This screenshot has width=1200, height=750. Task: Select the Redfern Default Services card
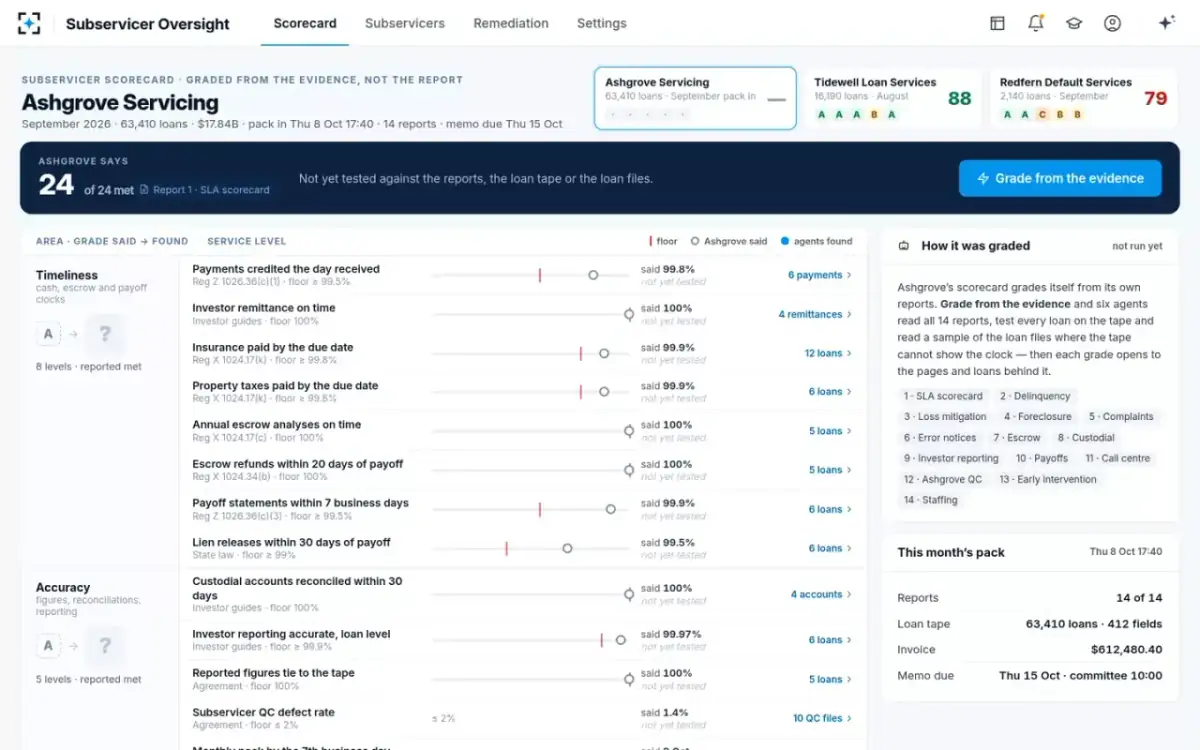(x=1083, y=98)
